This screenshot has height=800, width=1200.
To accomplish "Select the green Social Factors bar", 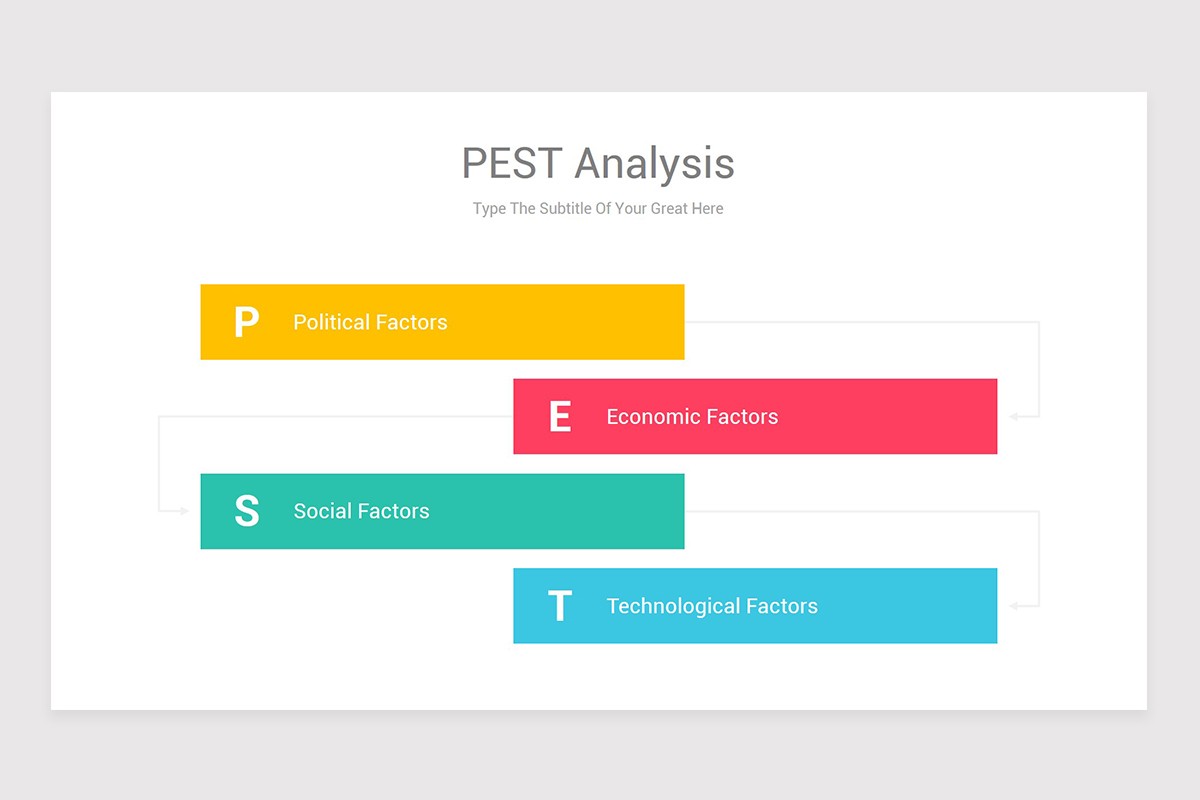I will coord(442,511).
